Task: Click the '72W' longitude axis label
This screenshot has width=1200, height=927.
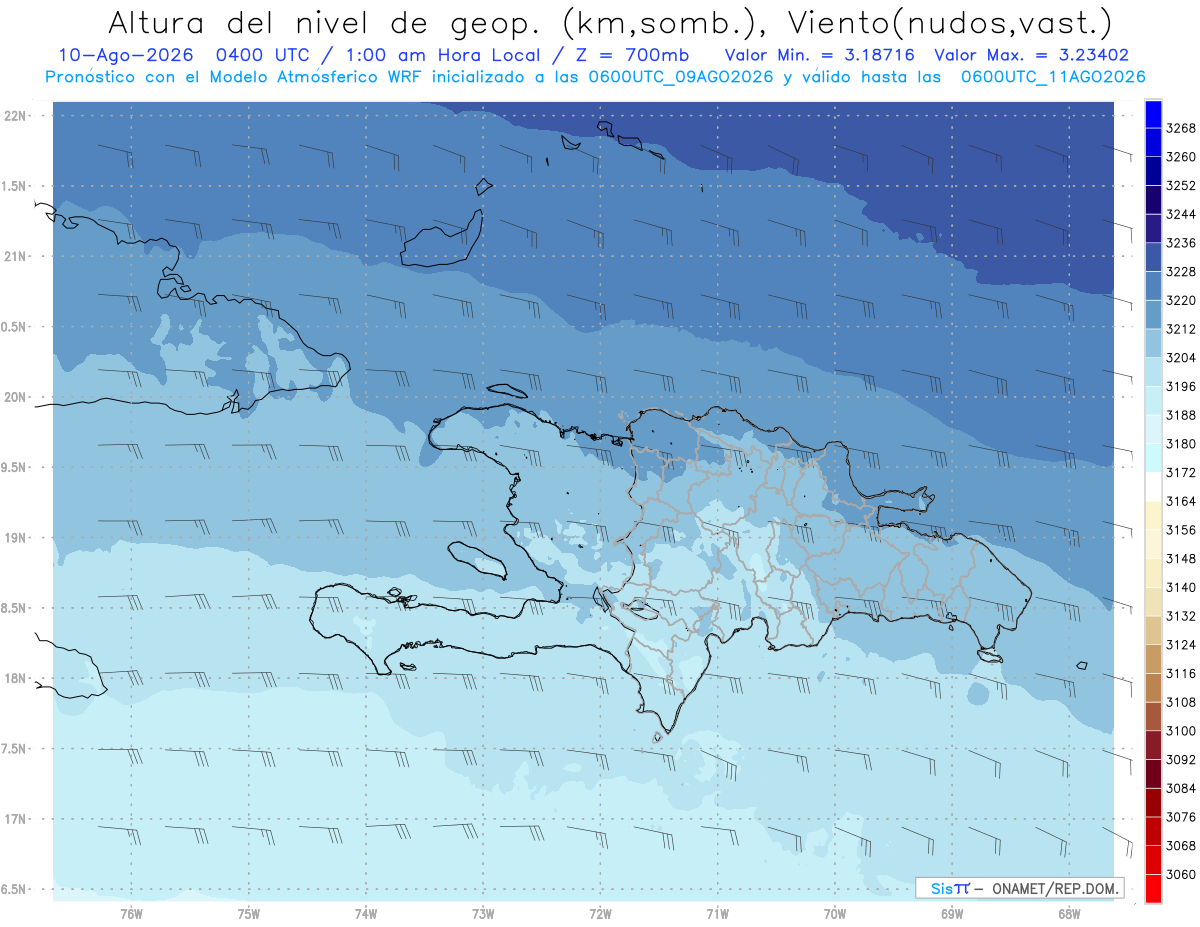Action: [x=600, y=913]
